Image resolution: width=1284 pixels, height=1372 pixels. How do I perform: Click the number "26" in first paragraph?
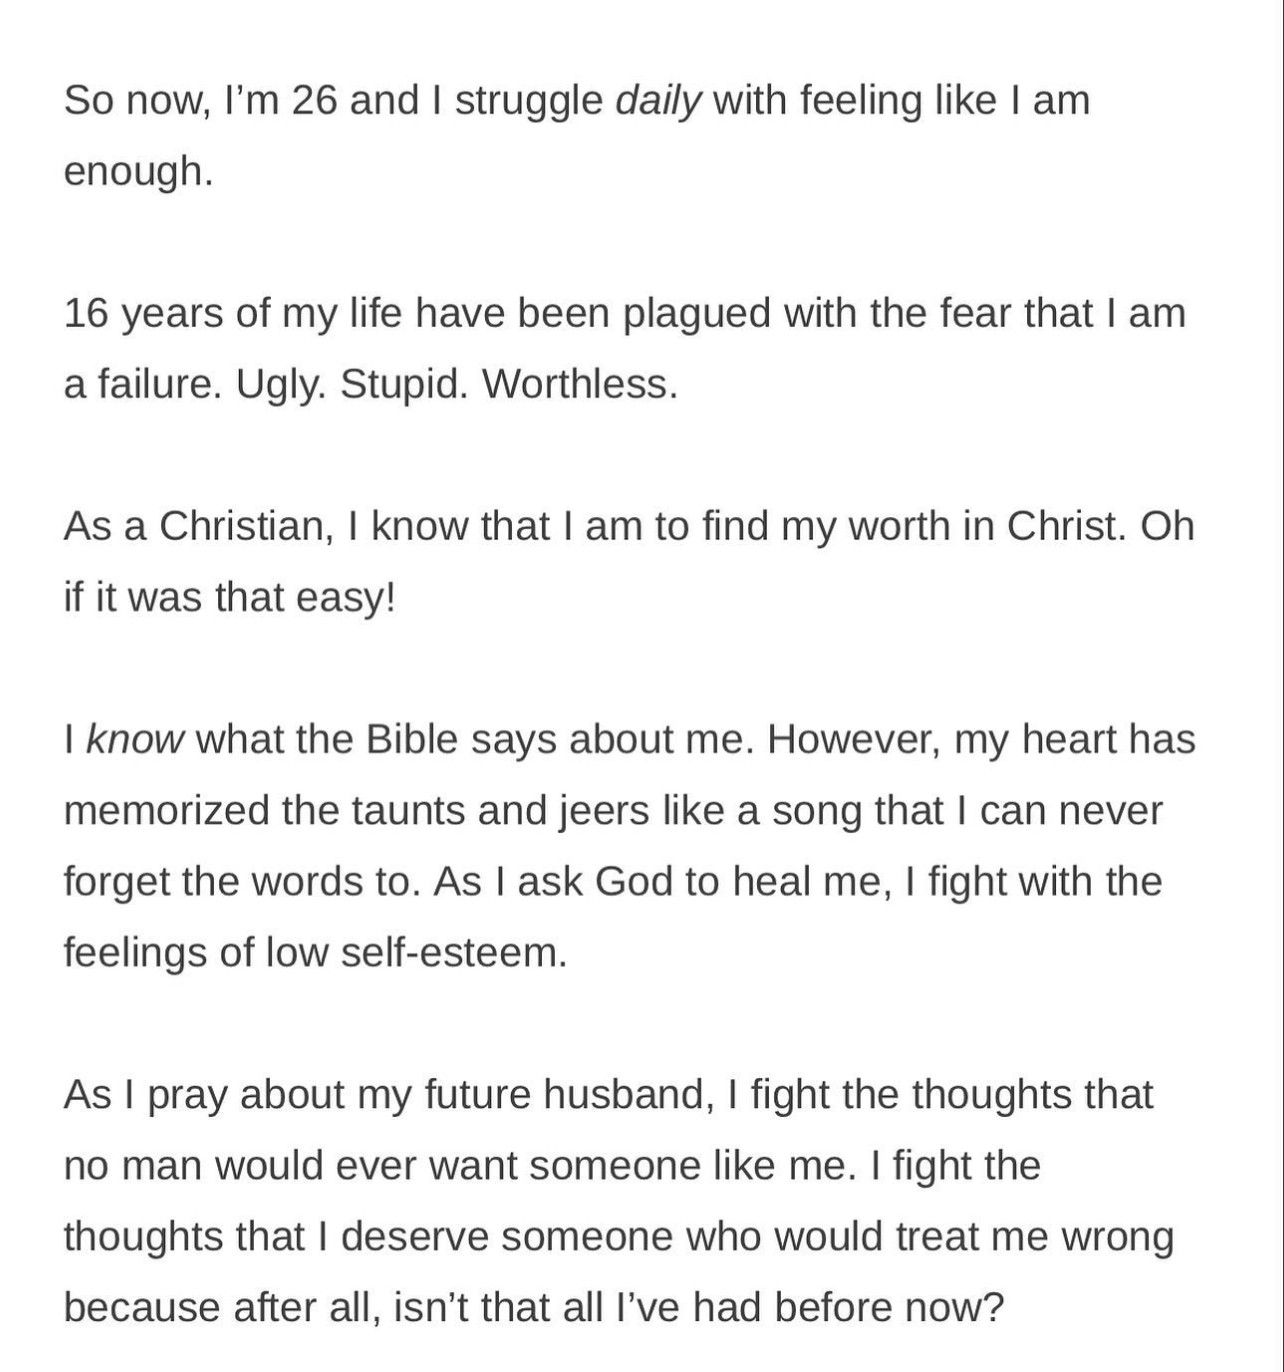coord(315,101)
